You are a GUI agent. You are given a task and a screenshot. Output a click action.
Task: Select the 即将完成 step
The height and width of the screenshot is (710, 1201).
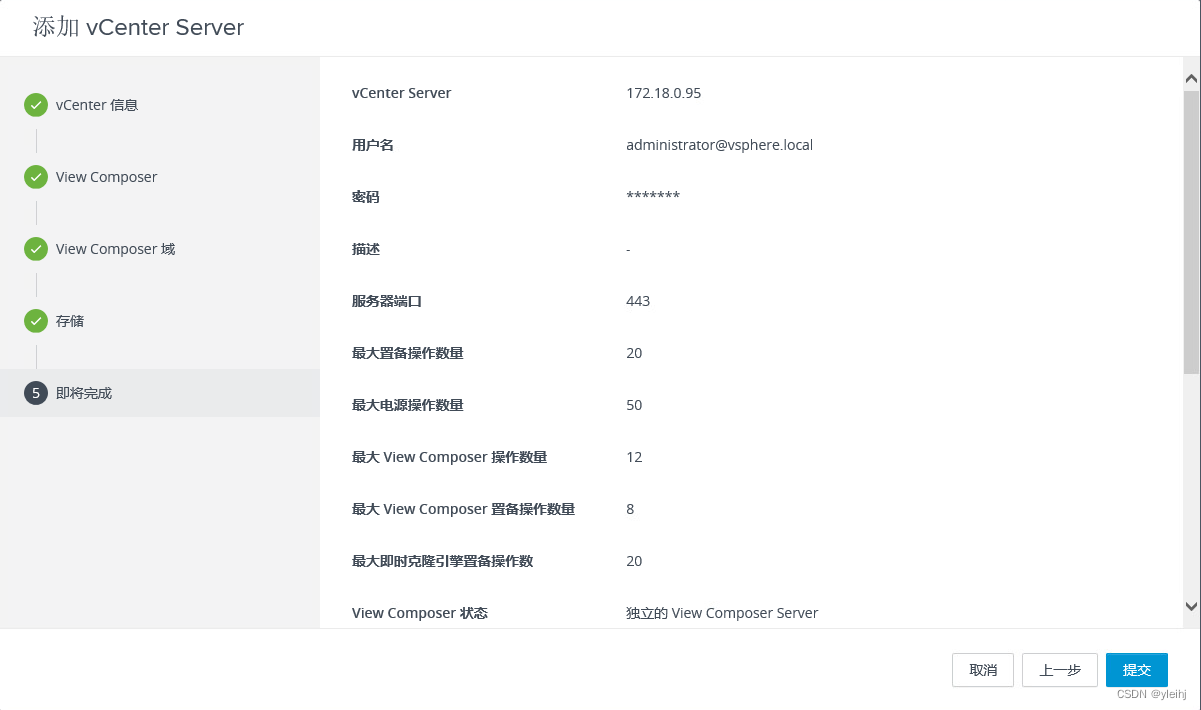pos(160,393)
